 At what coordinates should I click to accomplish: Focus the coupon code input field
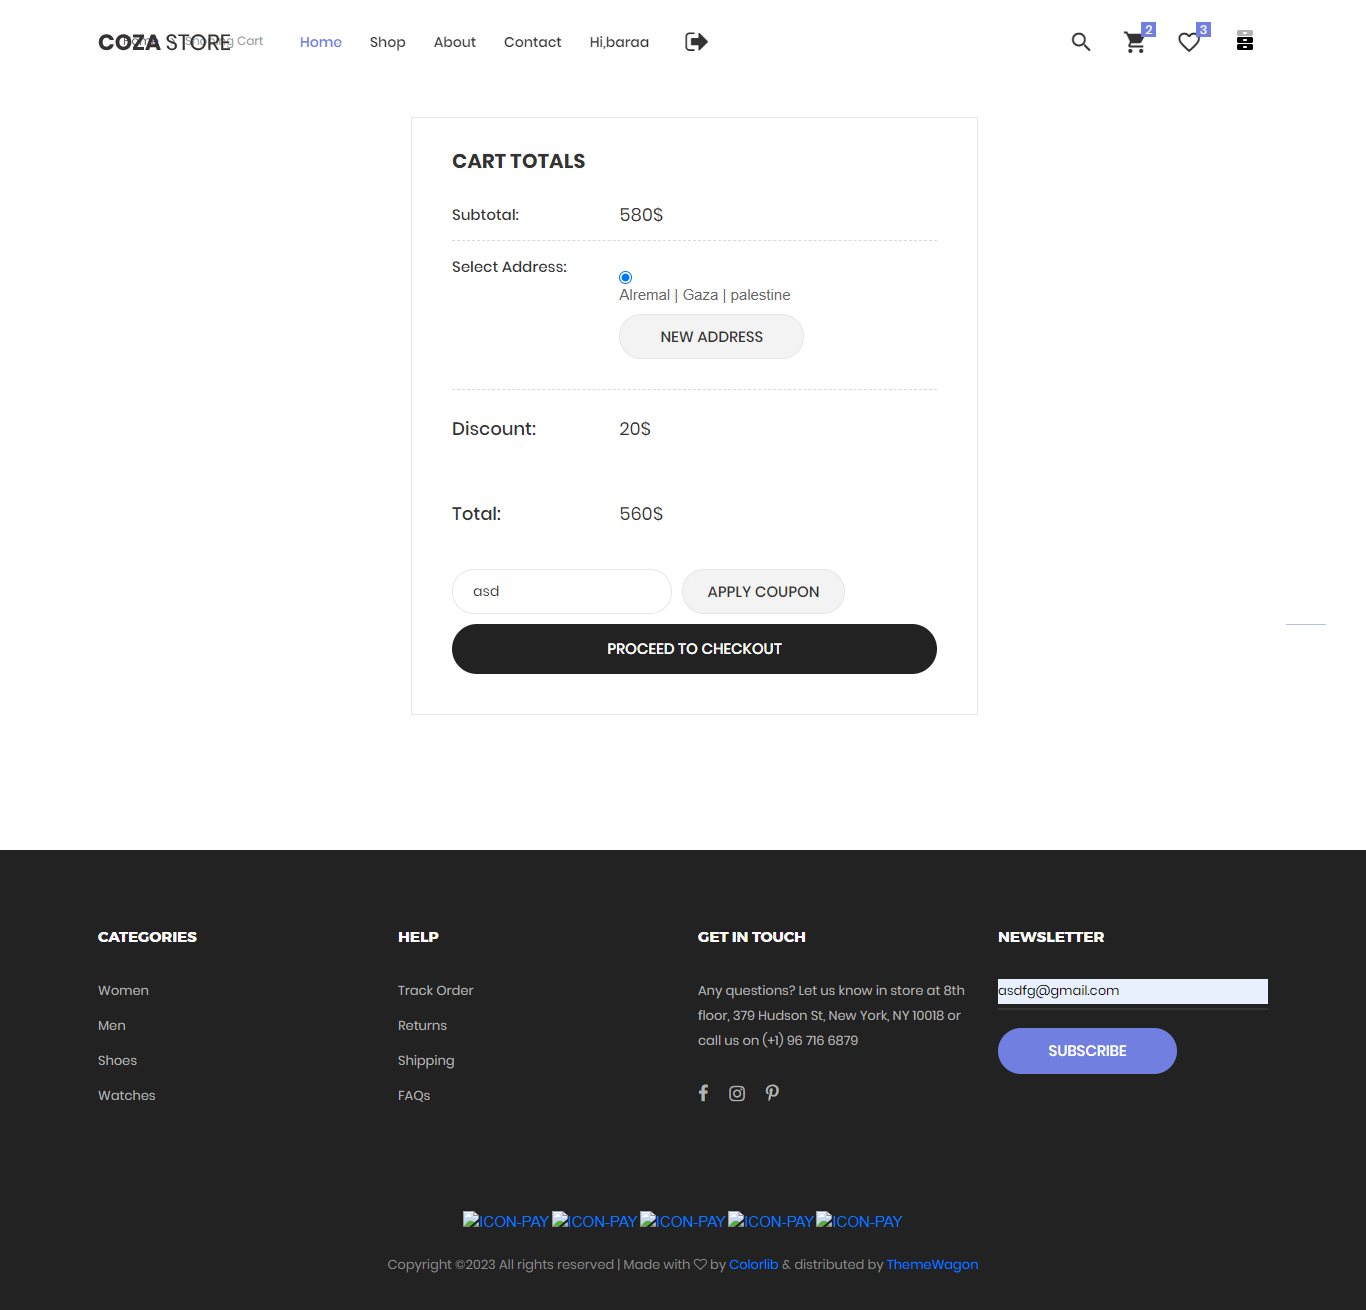point(562,592)
